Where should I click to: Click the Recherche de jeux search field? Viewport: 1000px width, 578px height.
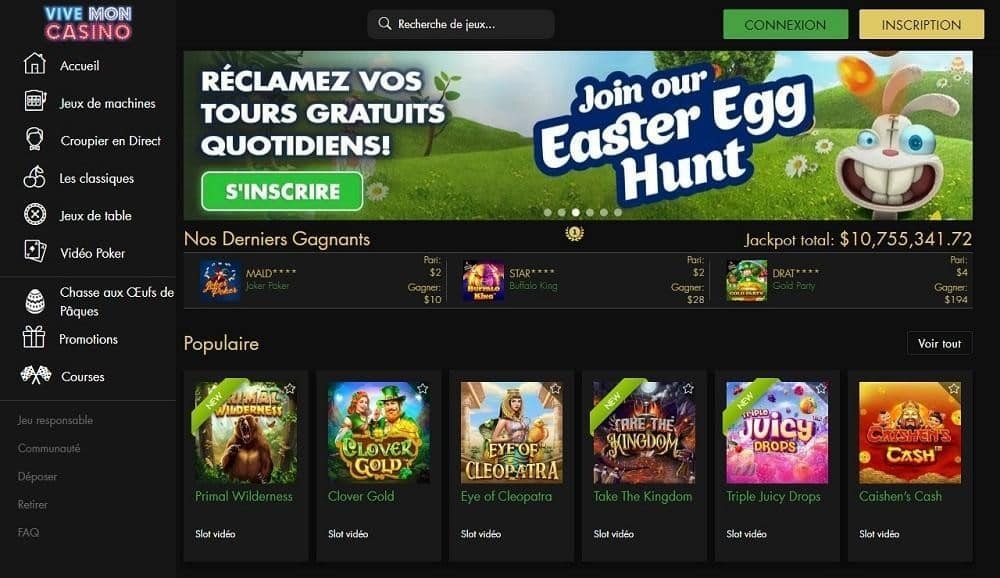pos(460,24)
